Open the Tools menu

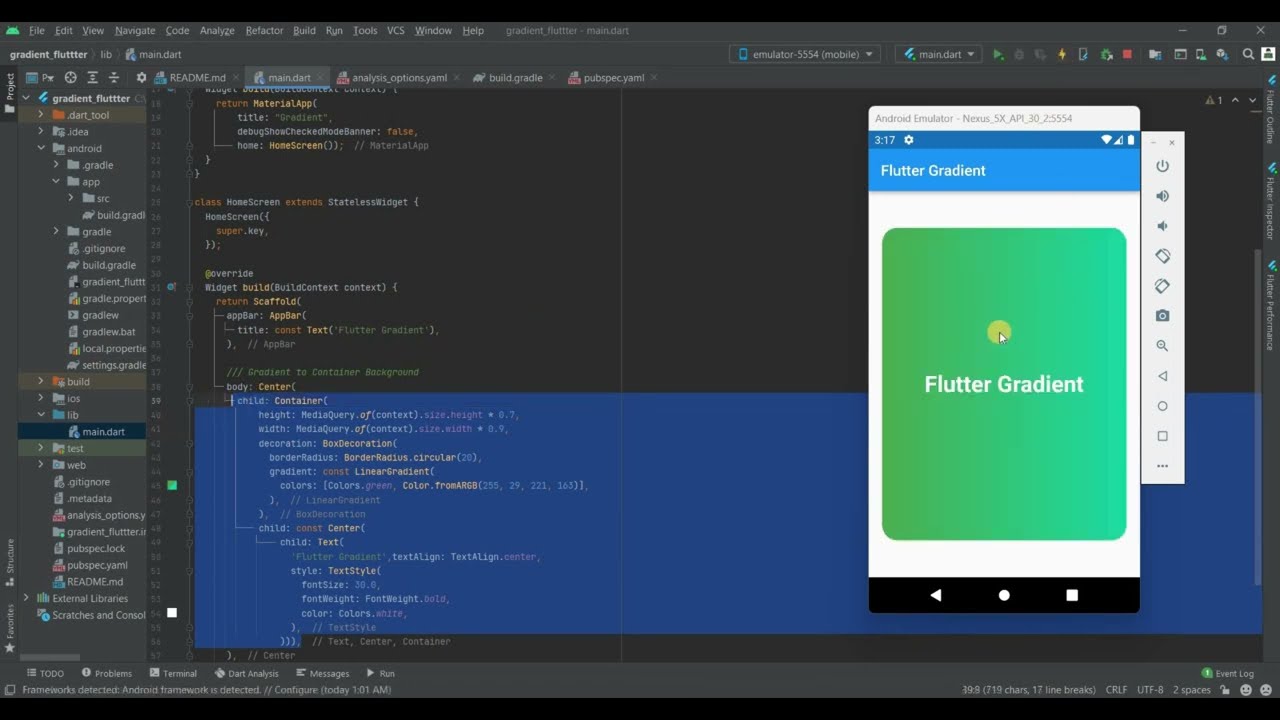[365, 31]
